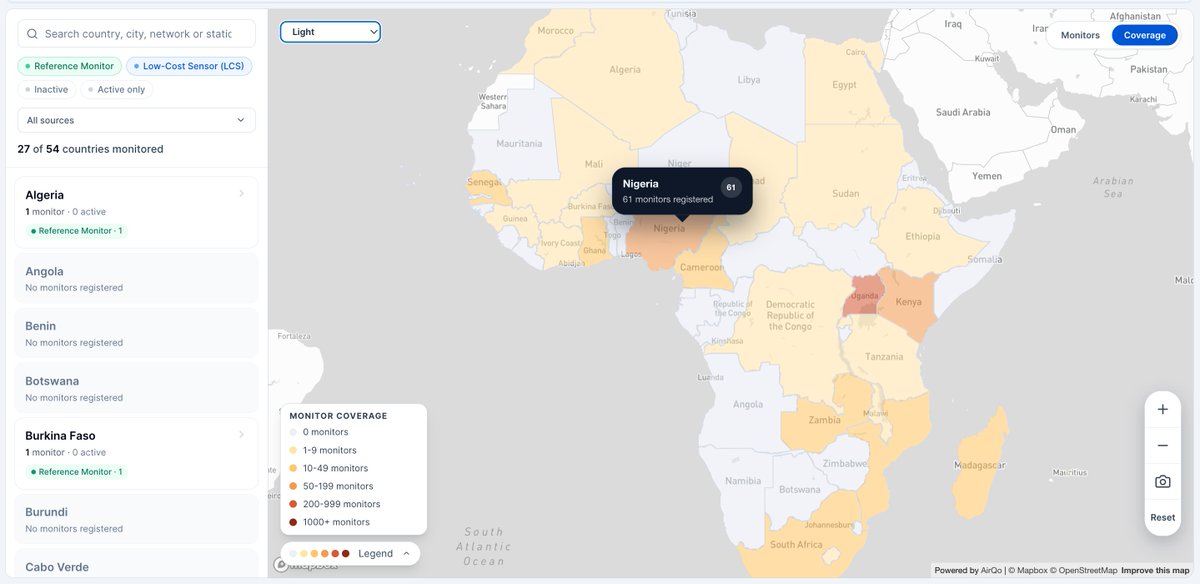Switch to Monitors view tab
Screen dimensions: 1200x584
tap(1080, 35)
